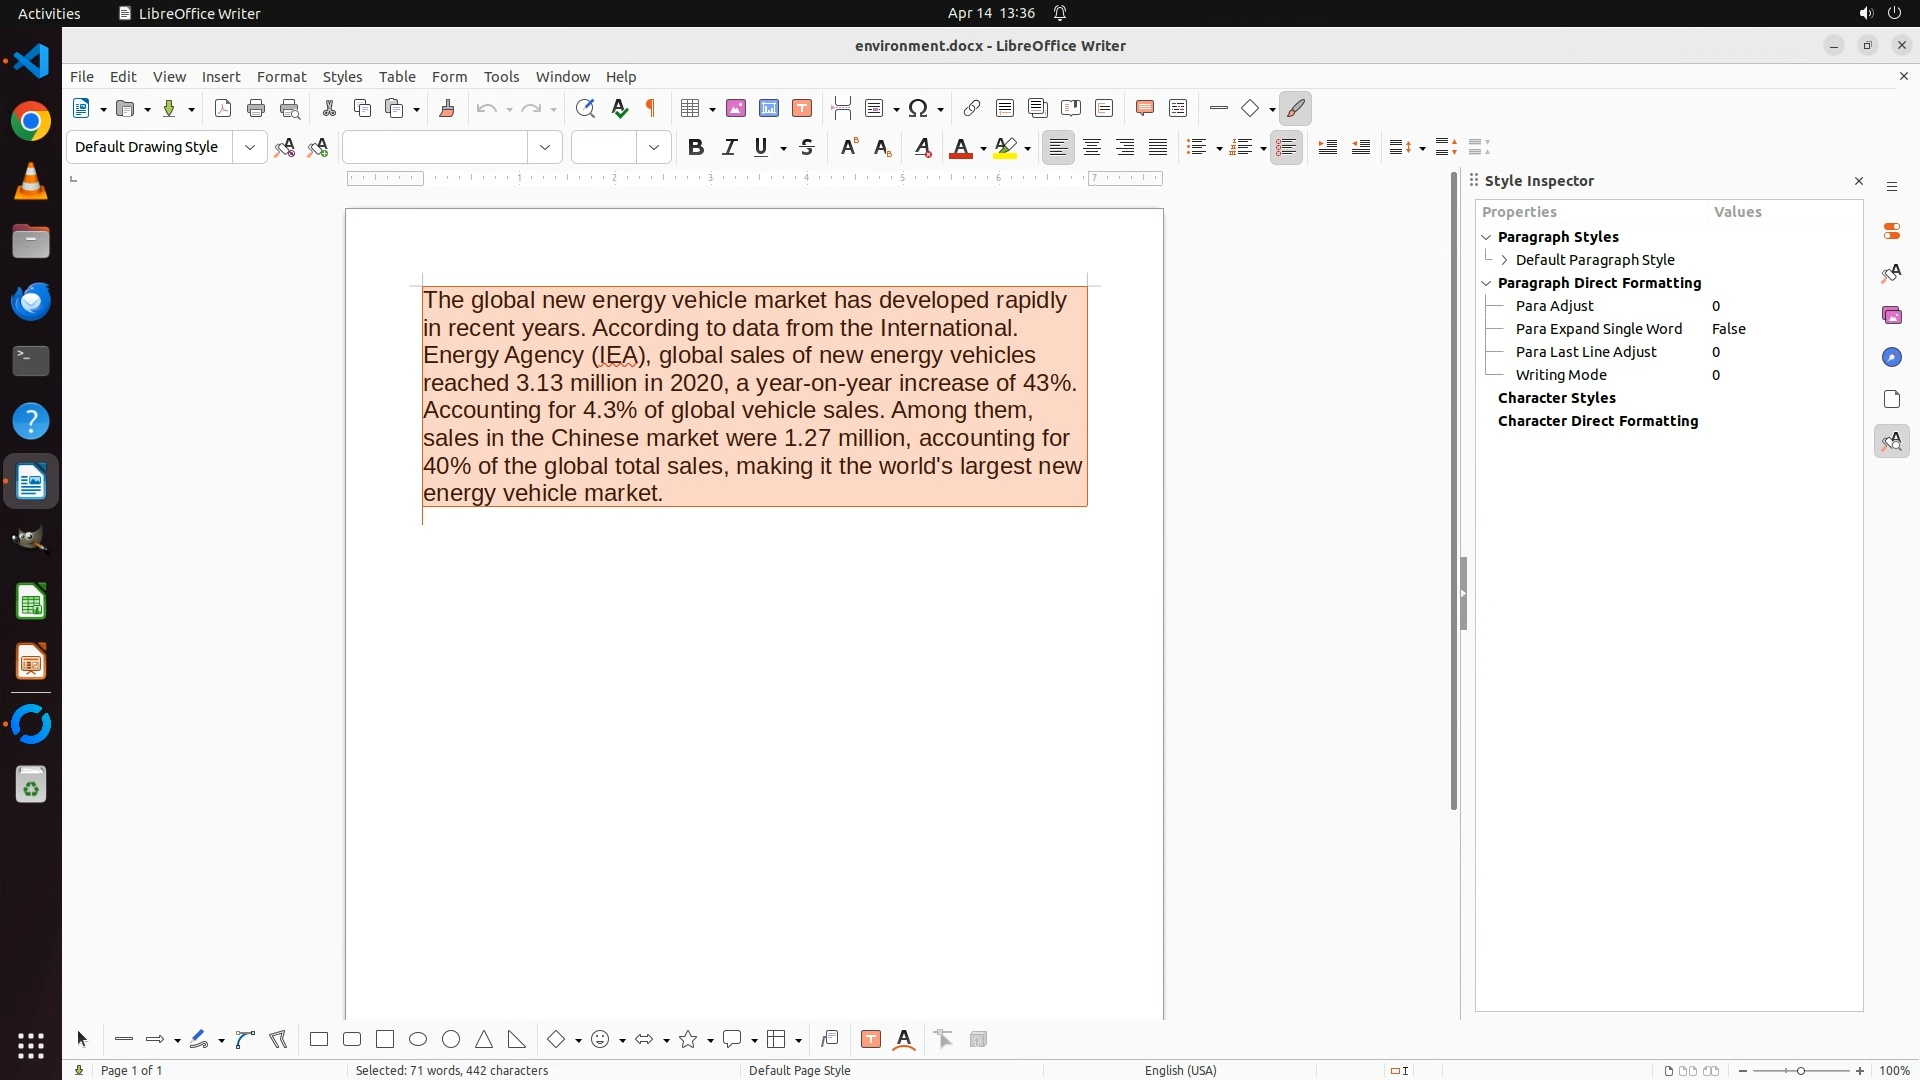
Task: Close the Style Inspector panel
Action: [x=1859, y=181]
